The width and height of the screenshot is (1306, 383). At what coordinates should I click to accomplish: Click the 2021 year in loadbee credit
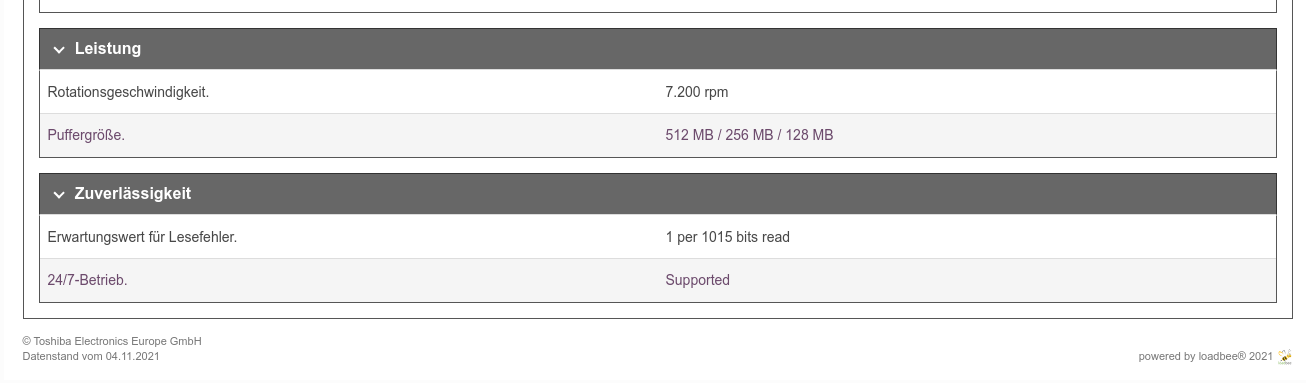click(1261, 356)
